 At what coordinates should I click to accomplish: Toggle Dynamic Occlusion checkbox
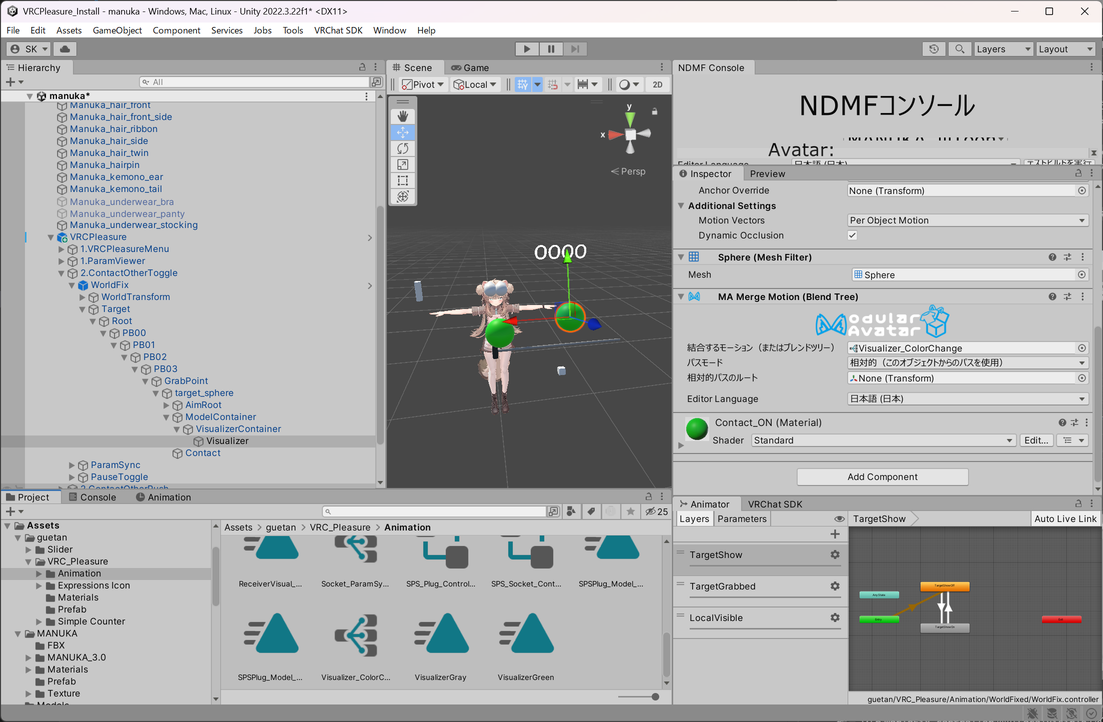[x=852, y=235]
